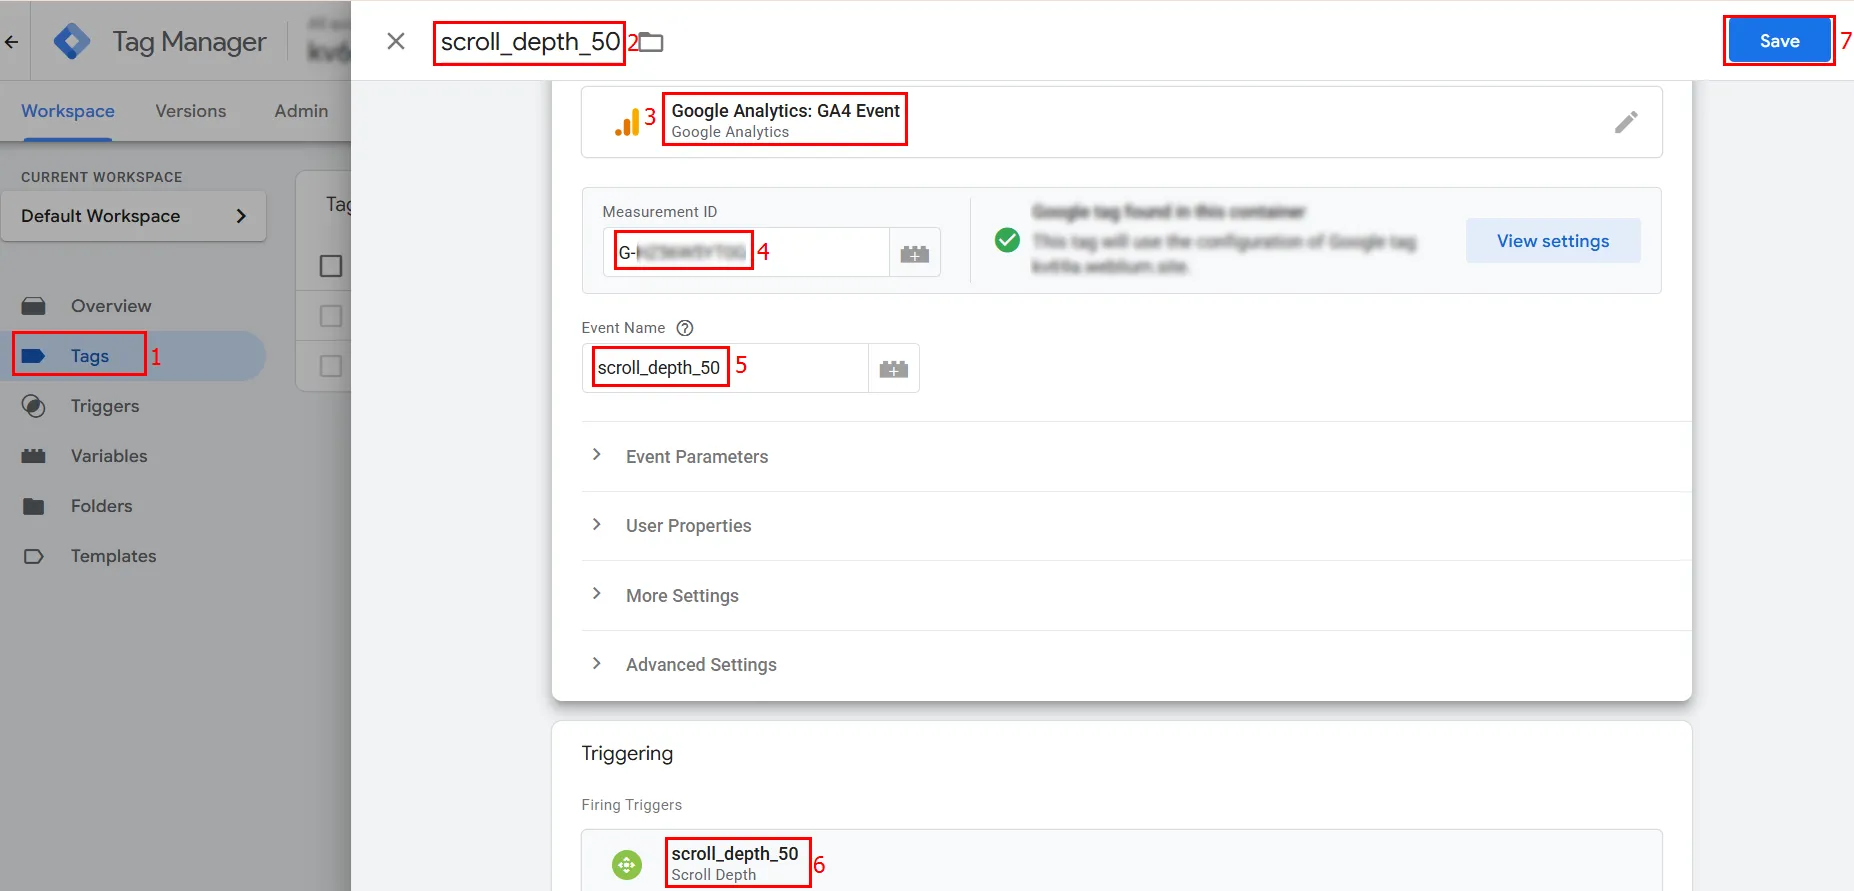Click the variable picker icon beside Event Name
Screen dimensions: 1854x891
tap(893, 369)
